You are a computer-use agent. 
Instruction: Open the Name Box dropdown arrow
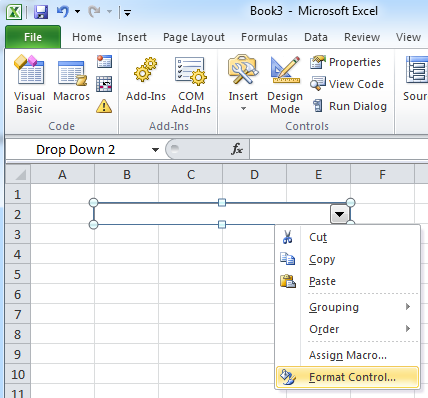point(155,150)
